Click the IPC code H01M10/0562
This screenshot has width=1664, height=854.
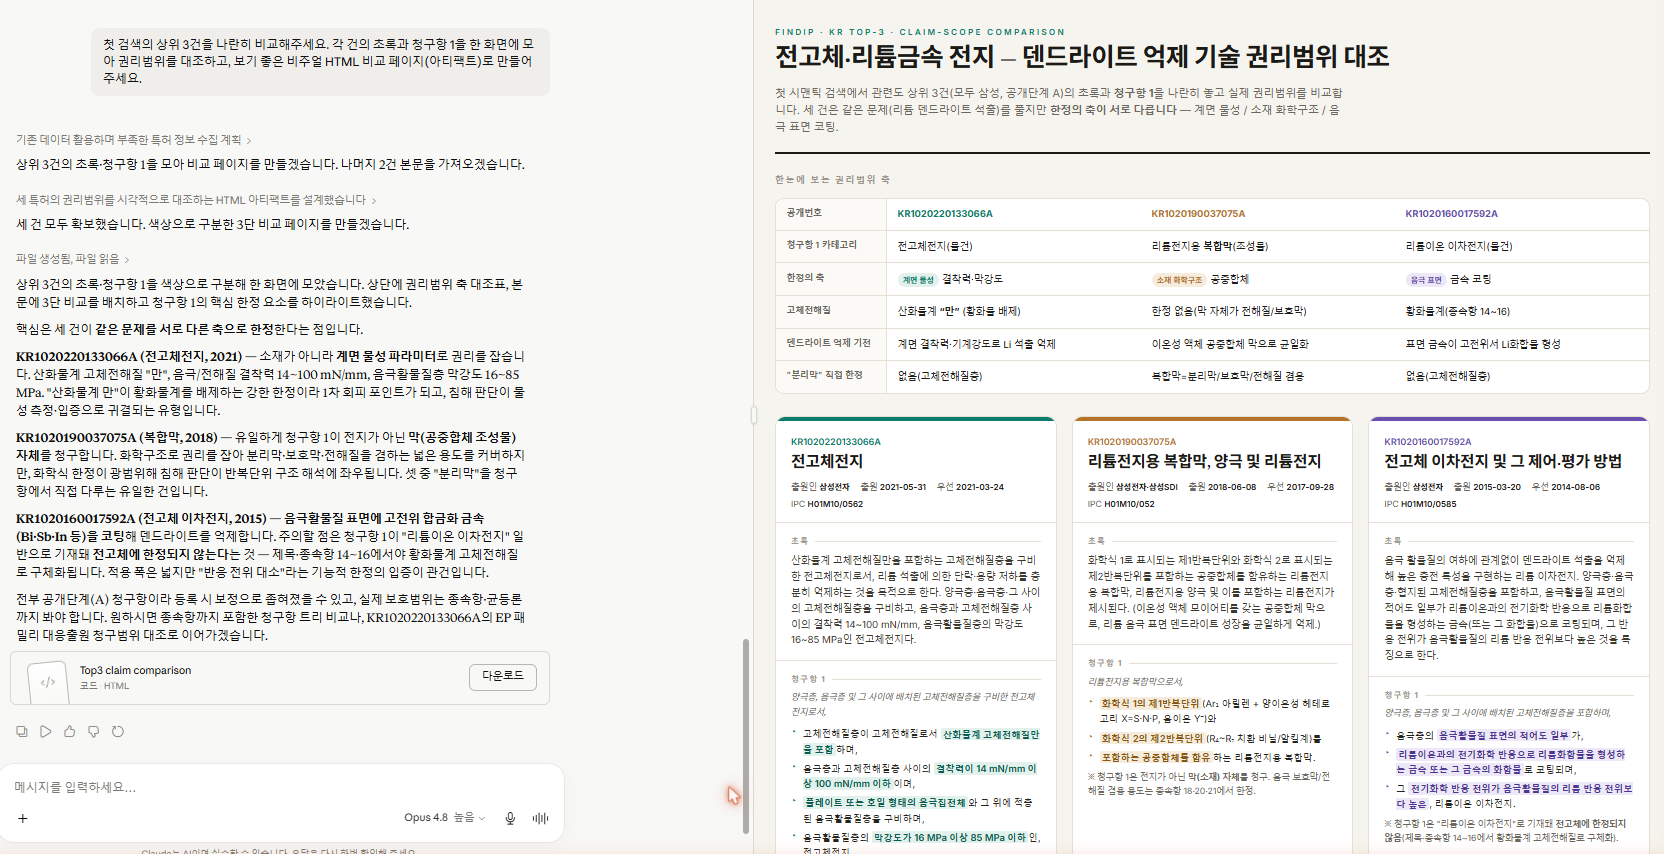click(835, 504)
